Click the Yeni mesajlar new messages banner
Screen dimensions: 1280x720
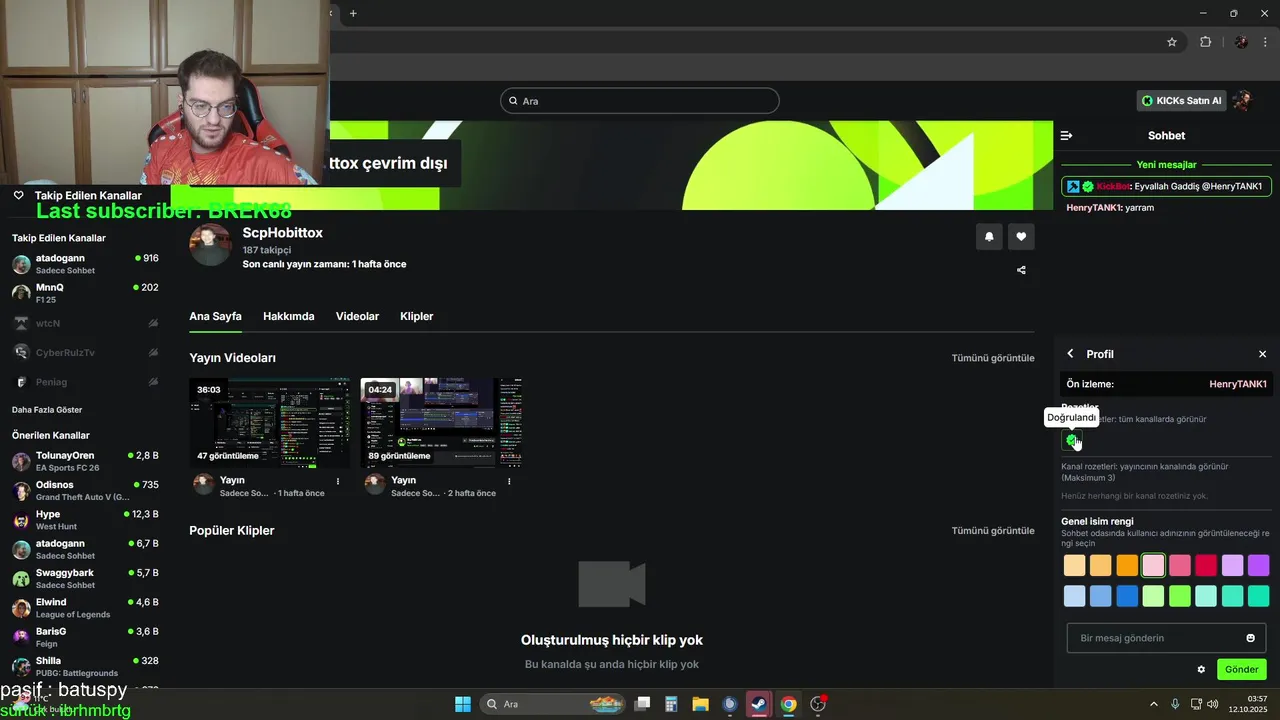tap(1166, 165)
